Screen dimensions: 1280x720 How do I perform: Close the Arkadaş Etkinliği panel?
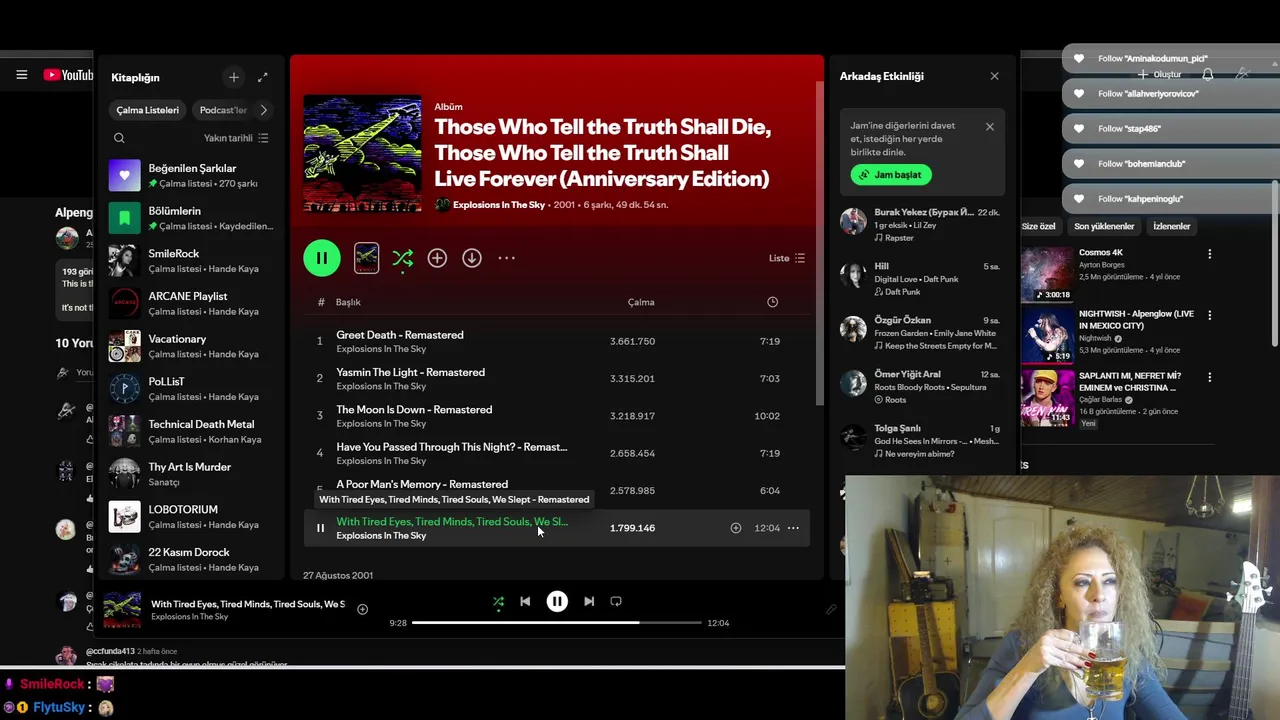994,76
